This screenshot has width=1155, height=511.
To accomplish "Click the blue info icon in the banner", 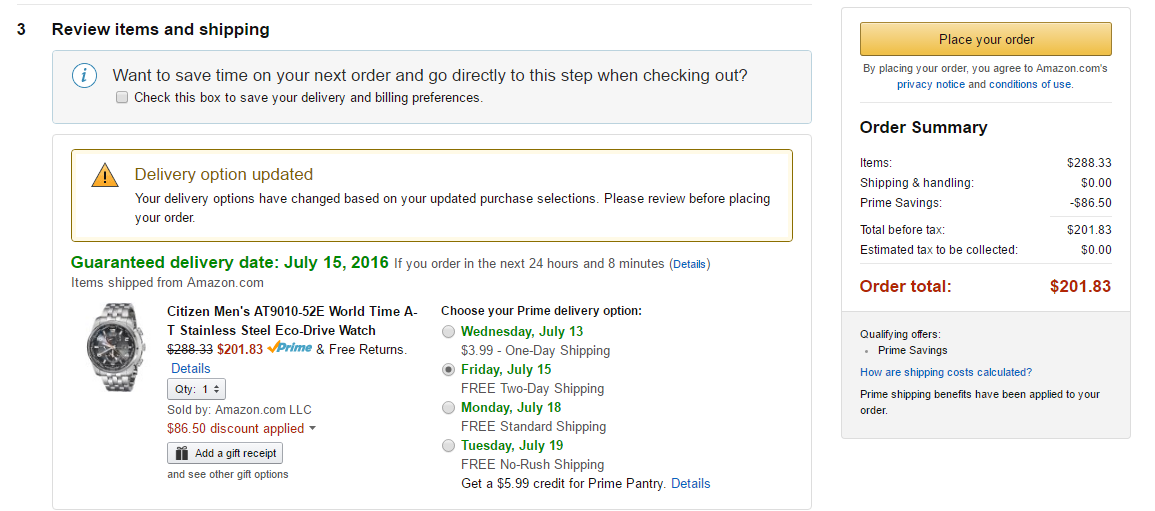I will click(x=85, y=75).
